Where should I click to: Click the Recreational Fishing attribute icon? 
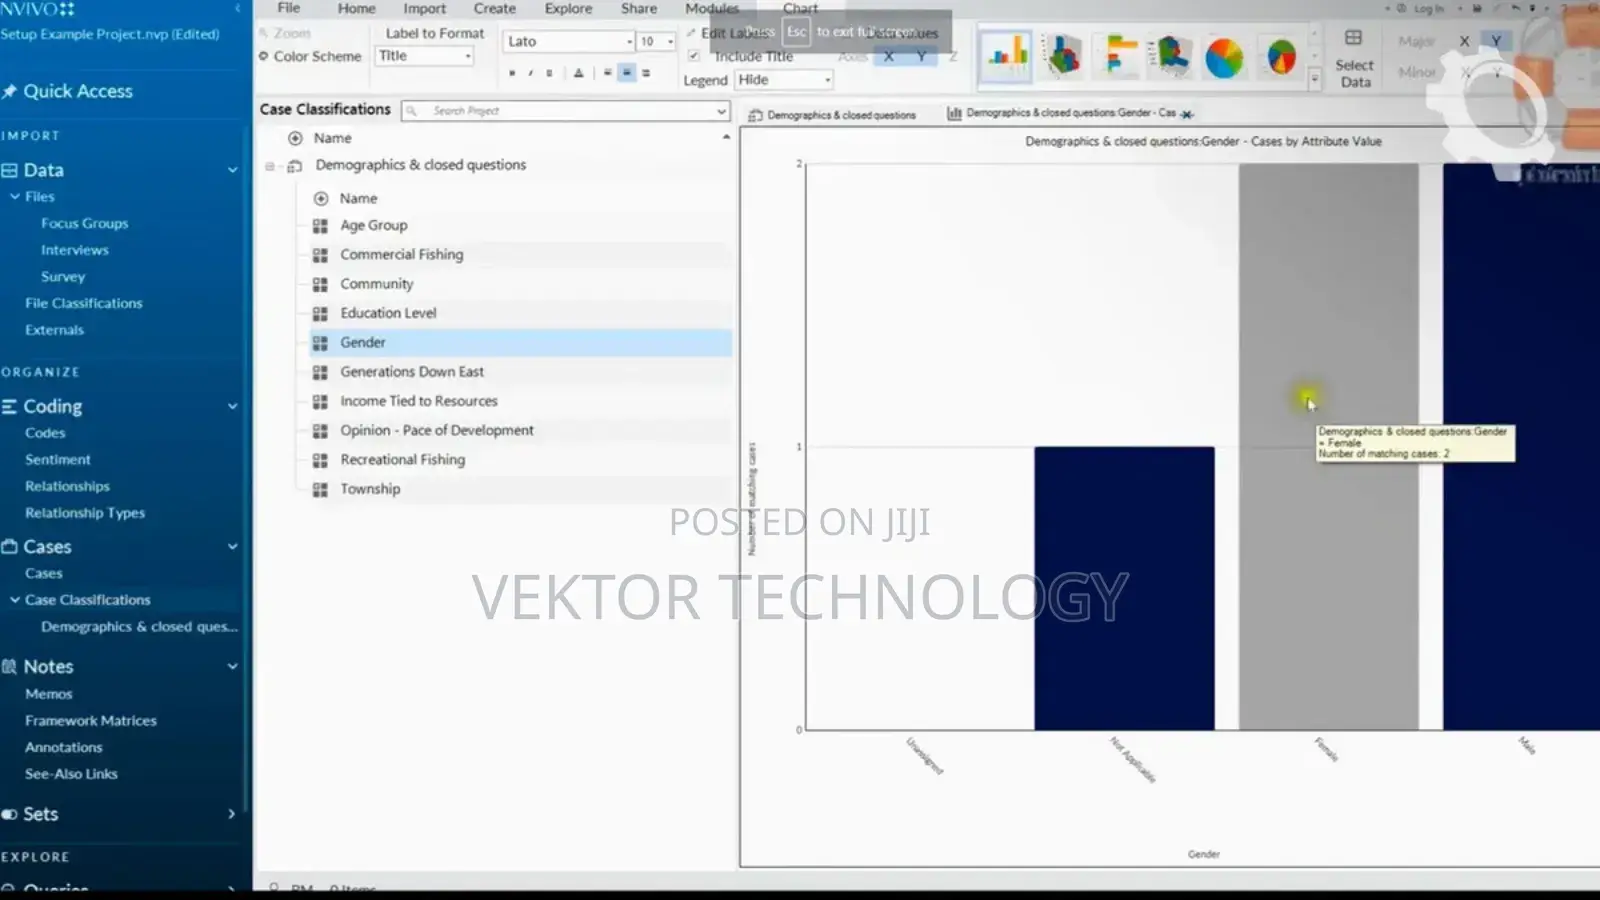tap(320, 460)
